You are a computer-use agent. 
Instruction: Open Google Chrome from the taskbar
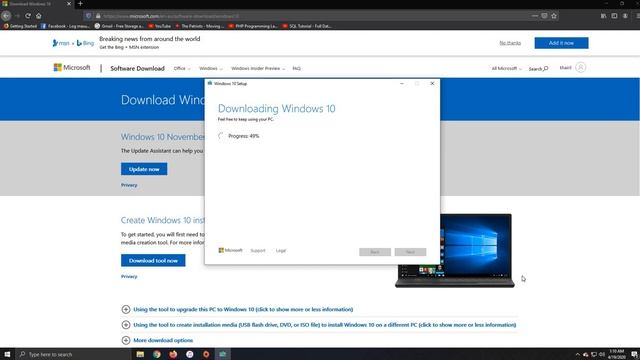(x=157, y=354)
